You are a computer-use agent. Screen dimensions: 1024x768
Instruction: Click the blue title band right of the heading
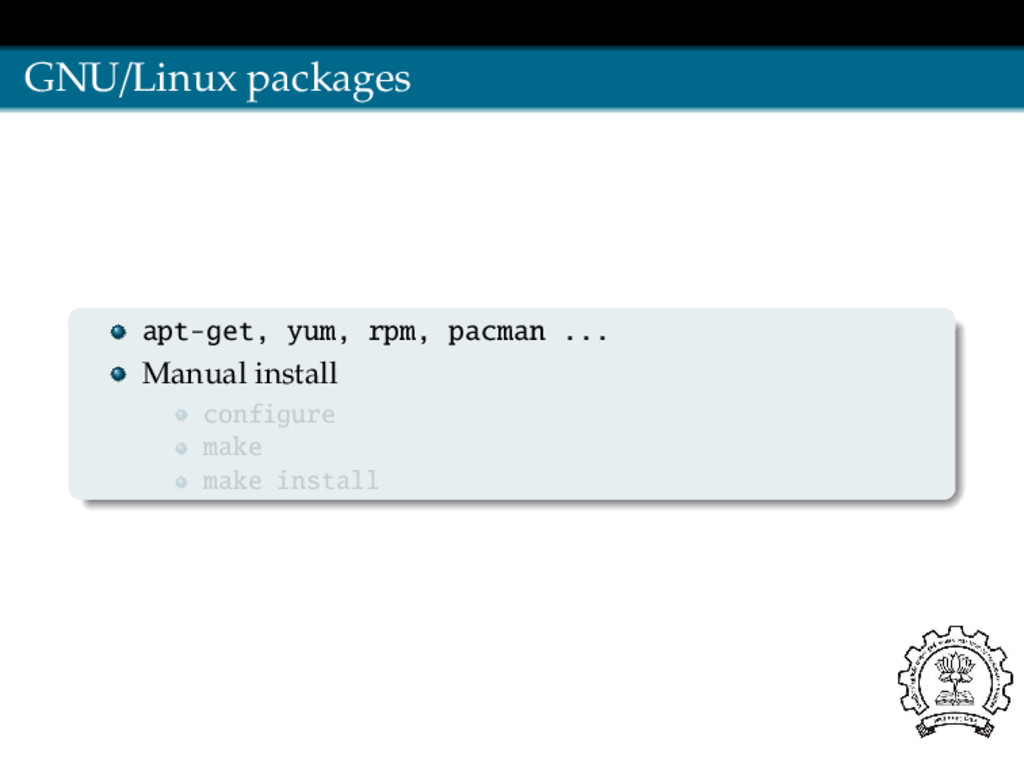tap(717, 78)
